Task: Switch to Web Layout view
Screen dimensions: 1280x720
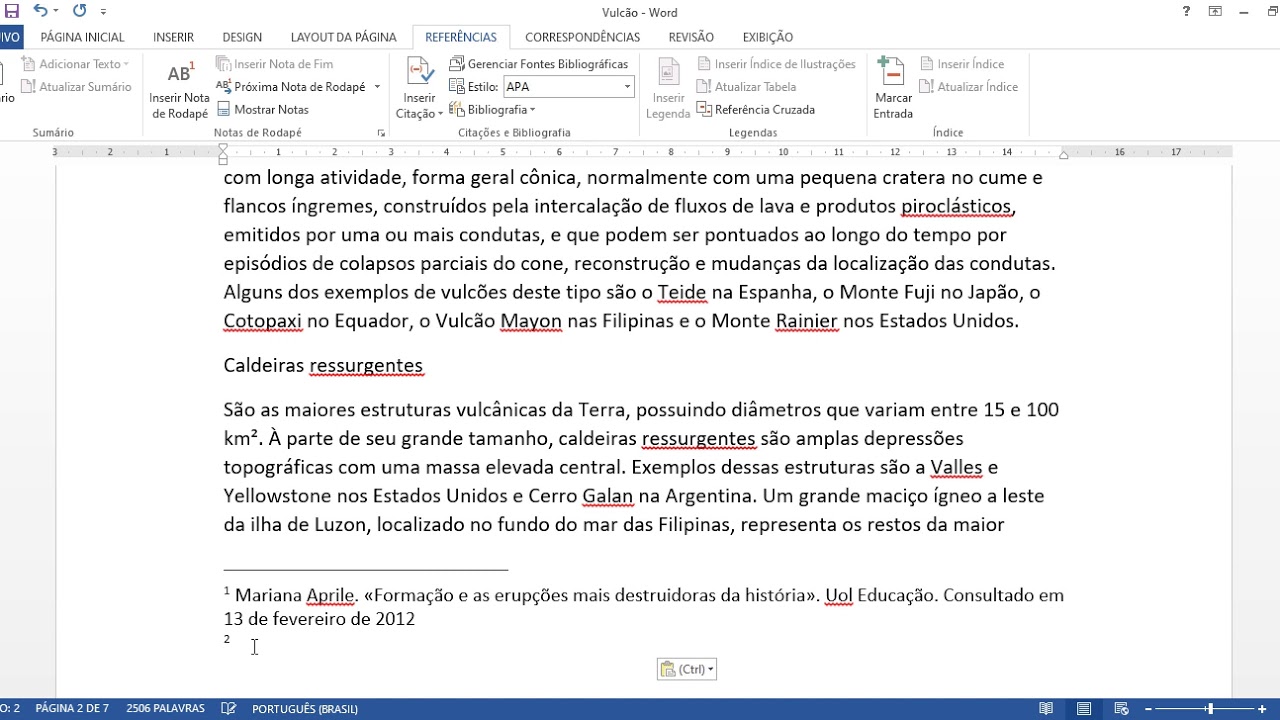Action: 1121,709
